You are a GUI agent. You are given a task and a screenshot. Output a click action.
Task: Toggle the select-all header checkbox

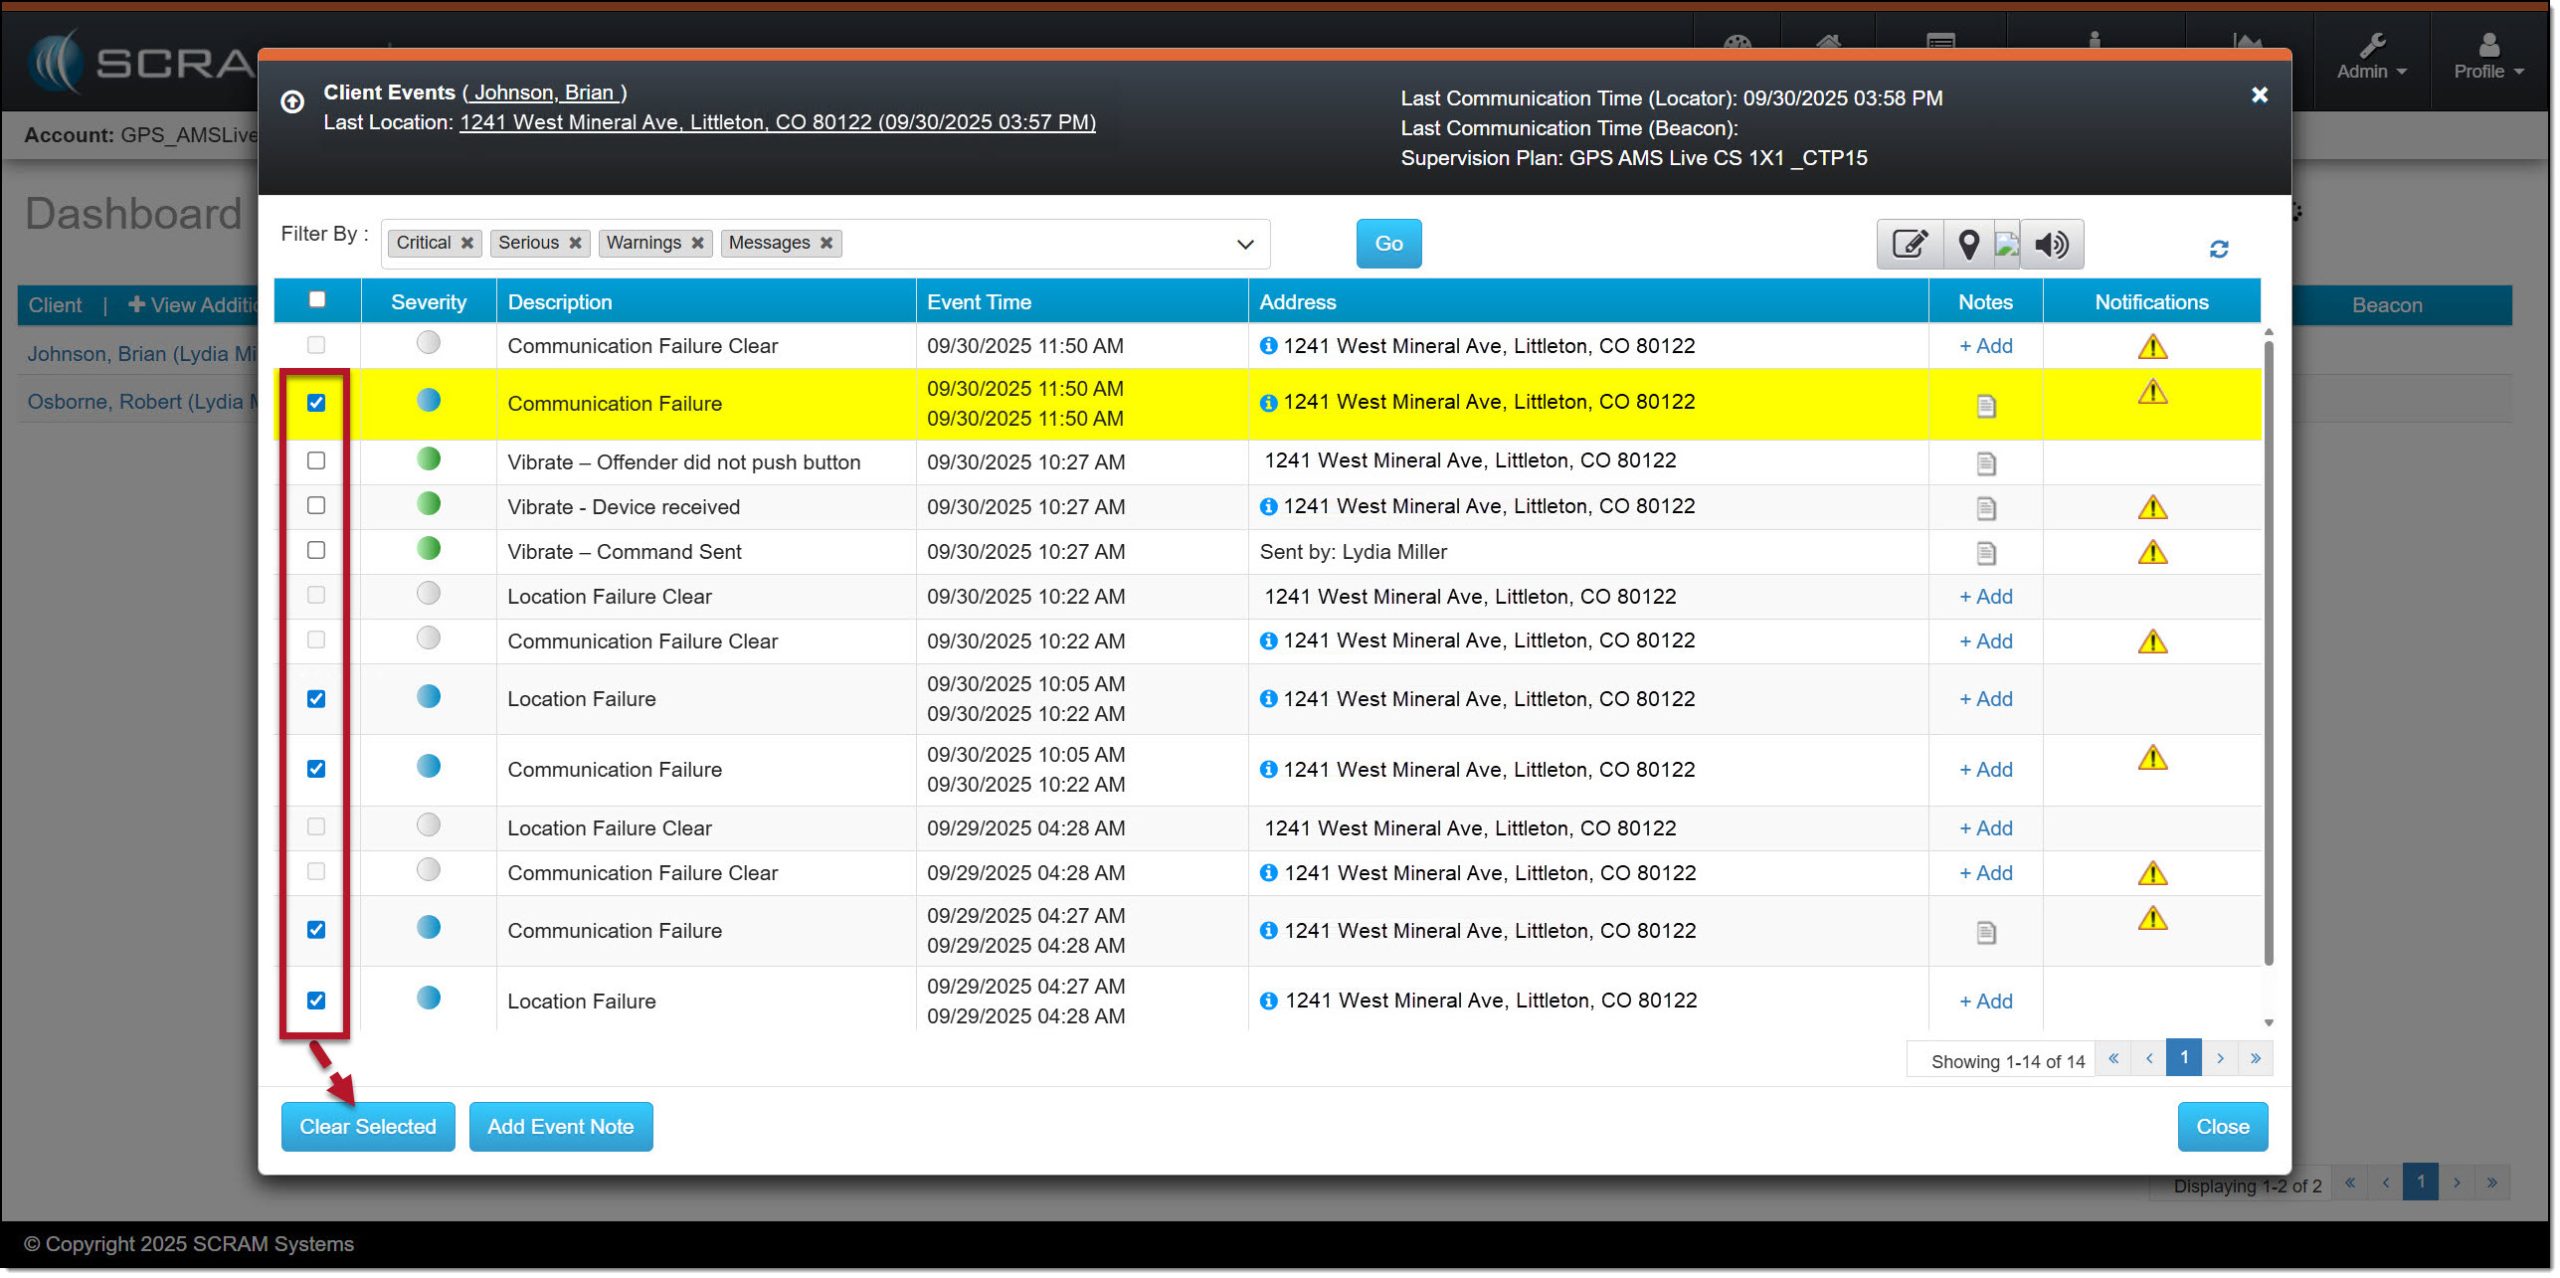317,299
